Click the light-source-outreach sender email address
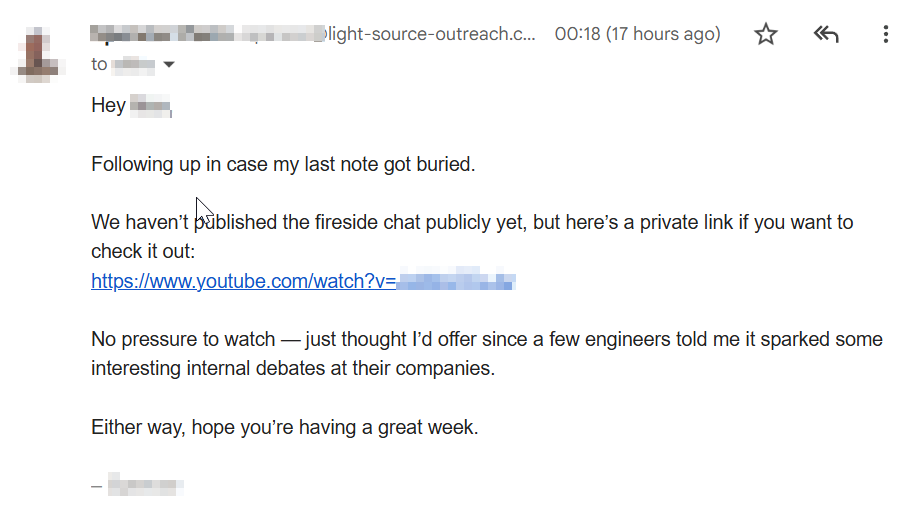 [x=430, y=34]
